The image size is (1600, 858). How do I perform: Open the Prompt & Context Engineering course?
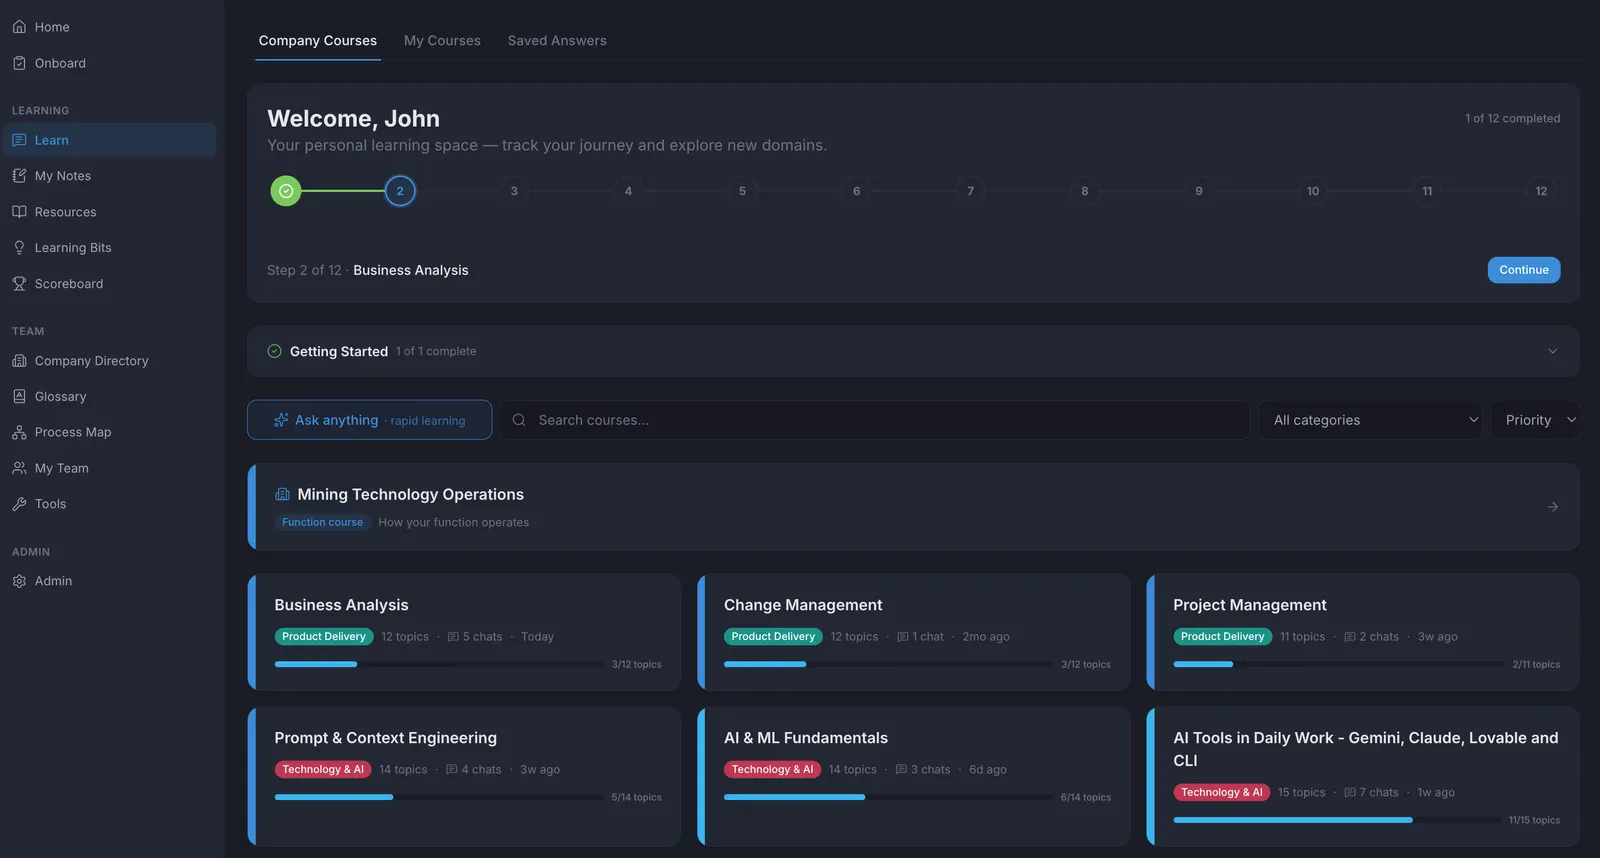pos(464,776)
